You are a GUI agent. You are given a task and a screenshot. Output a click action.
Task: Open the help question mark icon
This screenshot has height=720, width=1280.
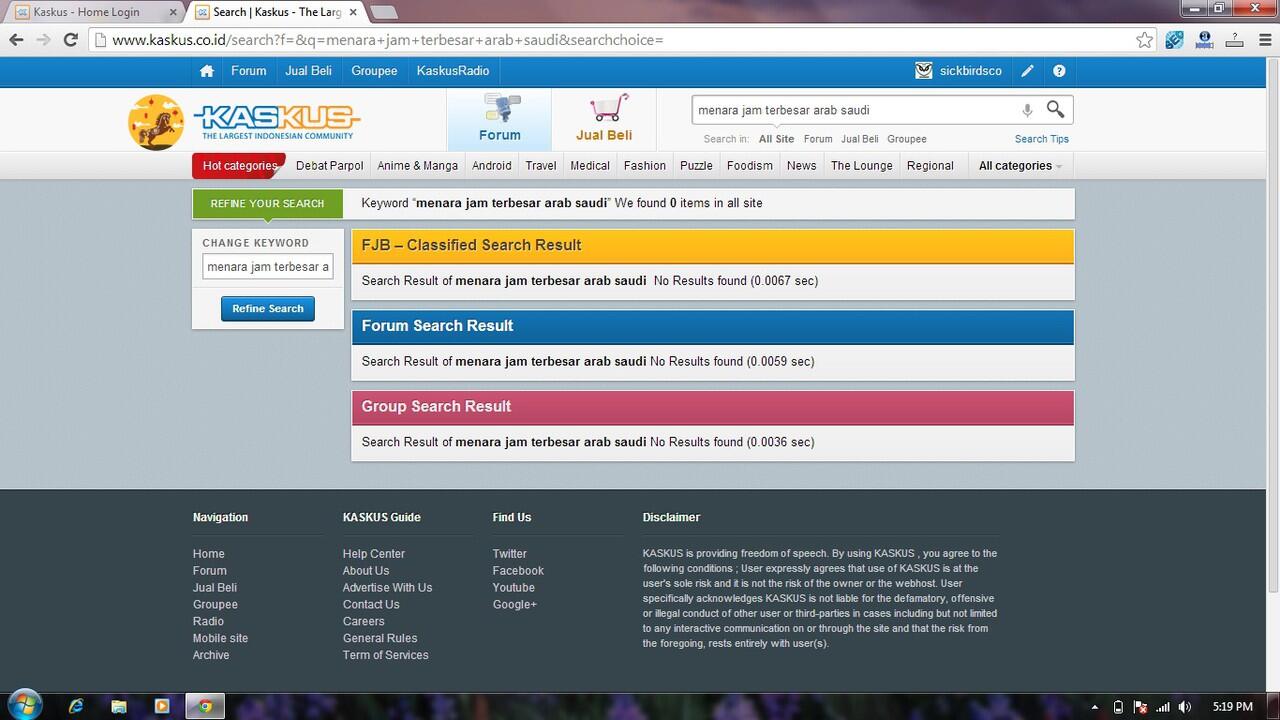point(1059,71)
